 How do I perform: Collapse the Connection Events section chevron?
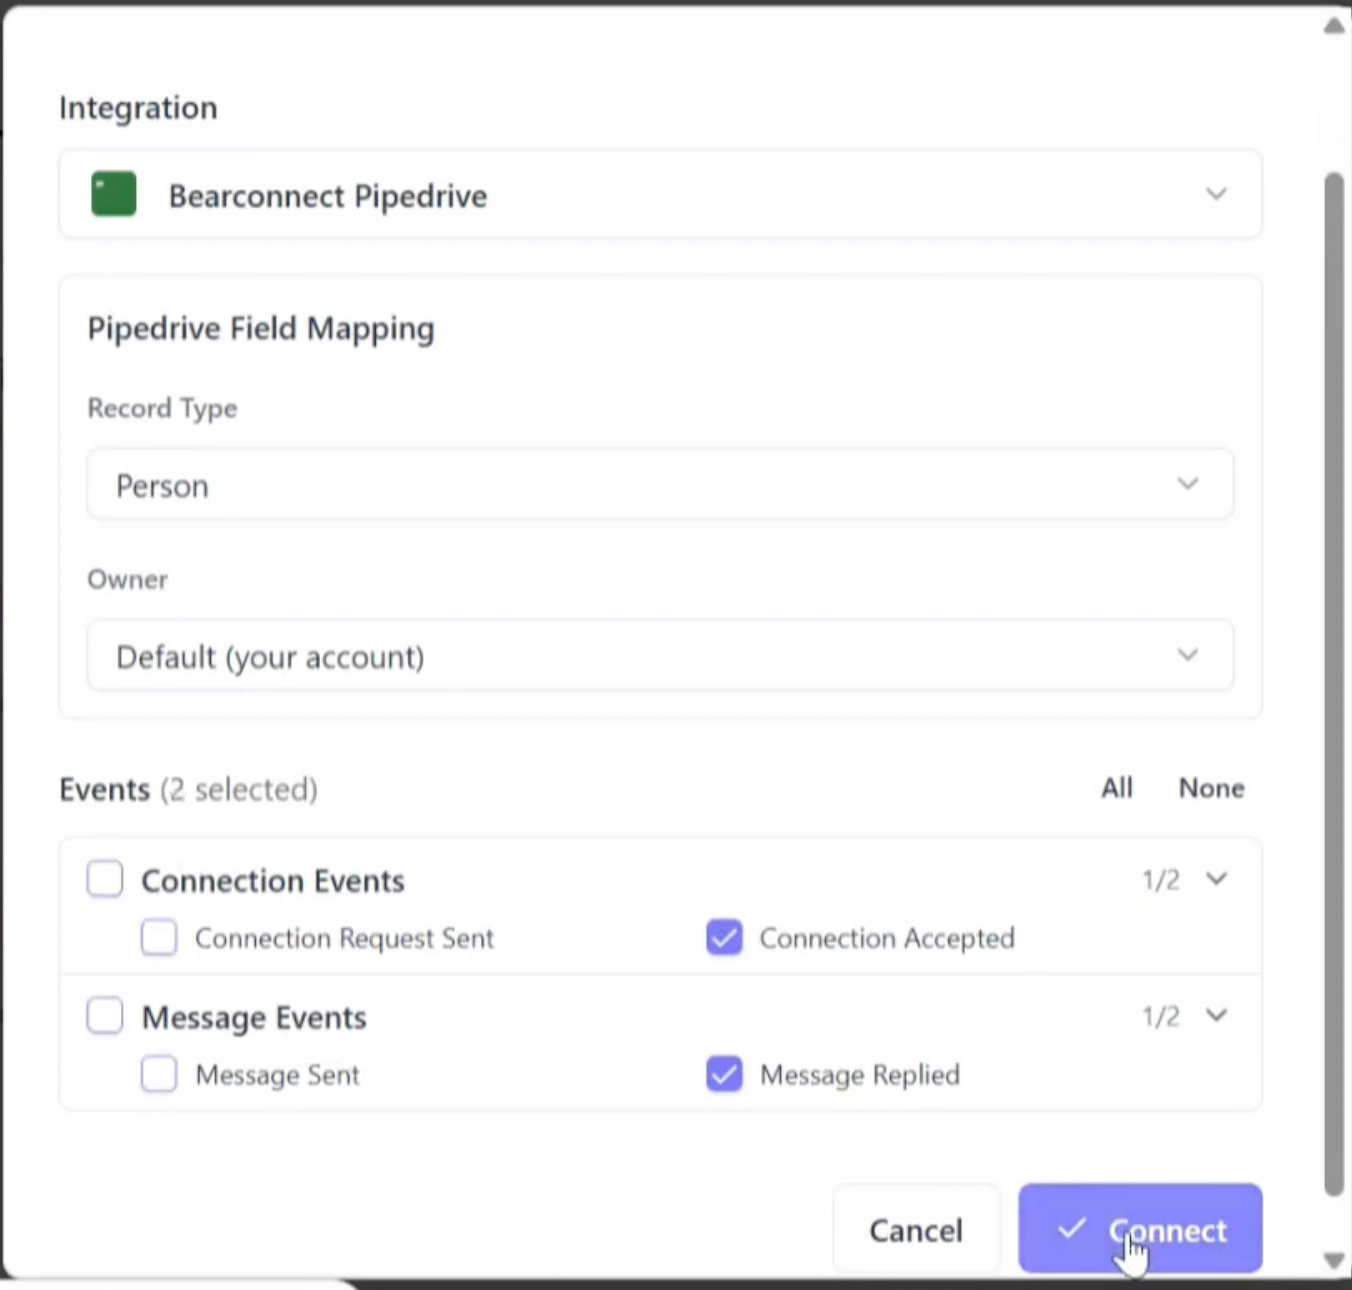click(1216, 879)
